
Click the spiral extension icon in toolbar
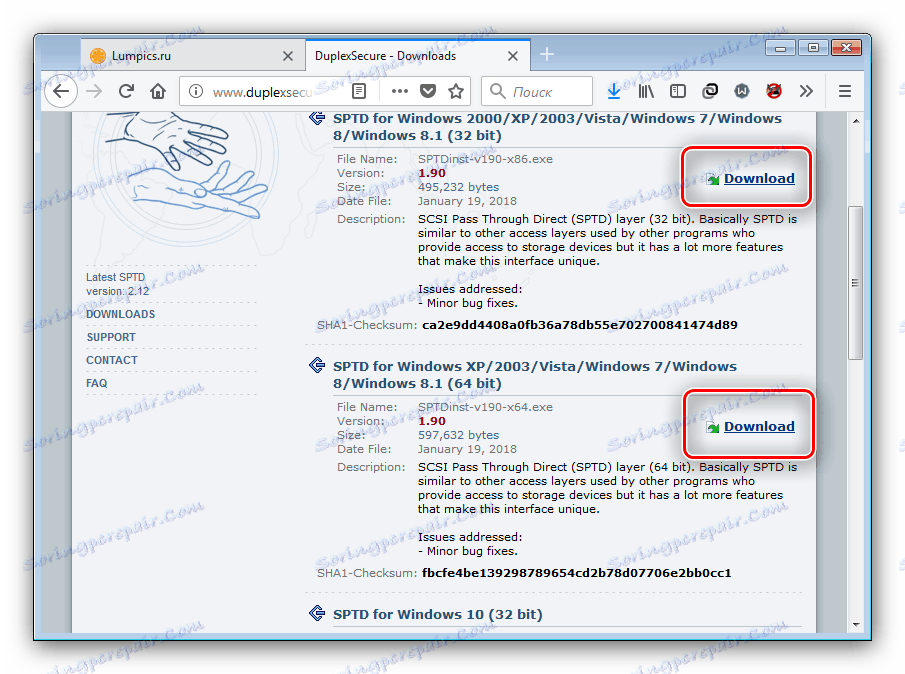point(710,91)
